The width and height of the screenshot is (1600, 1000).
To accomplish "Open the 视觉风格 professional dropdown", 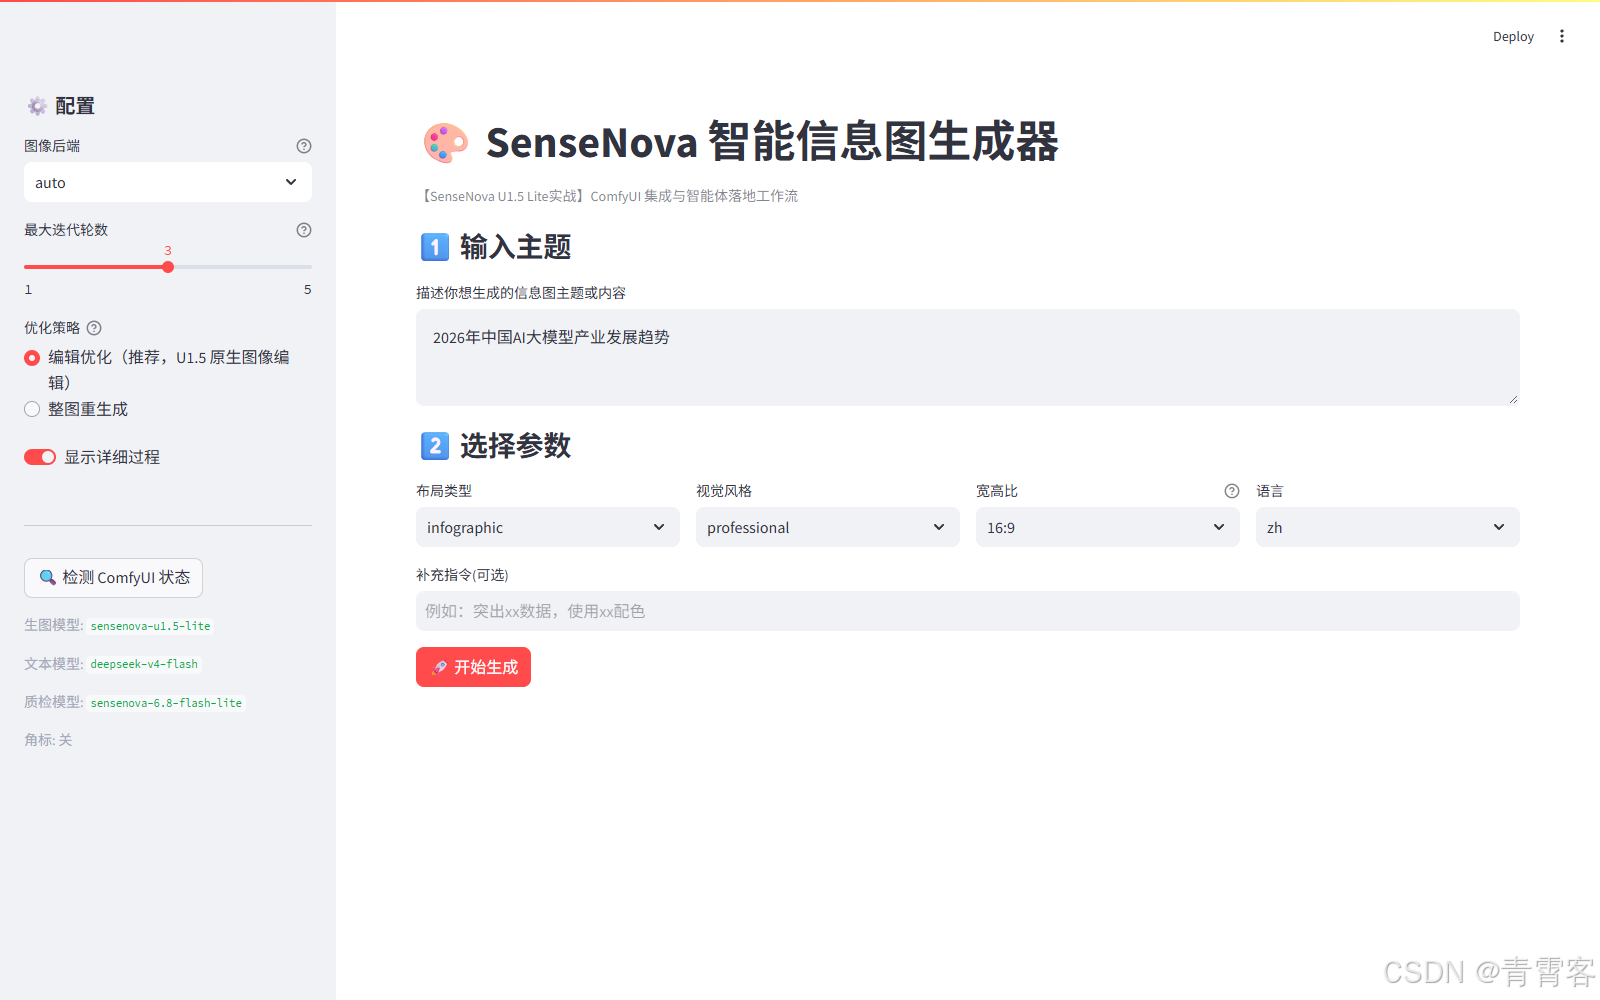I will pos(828,527).
